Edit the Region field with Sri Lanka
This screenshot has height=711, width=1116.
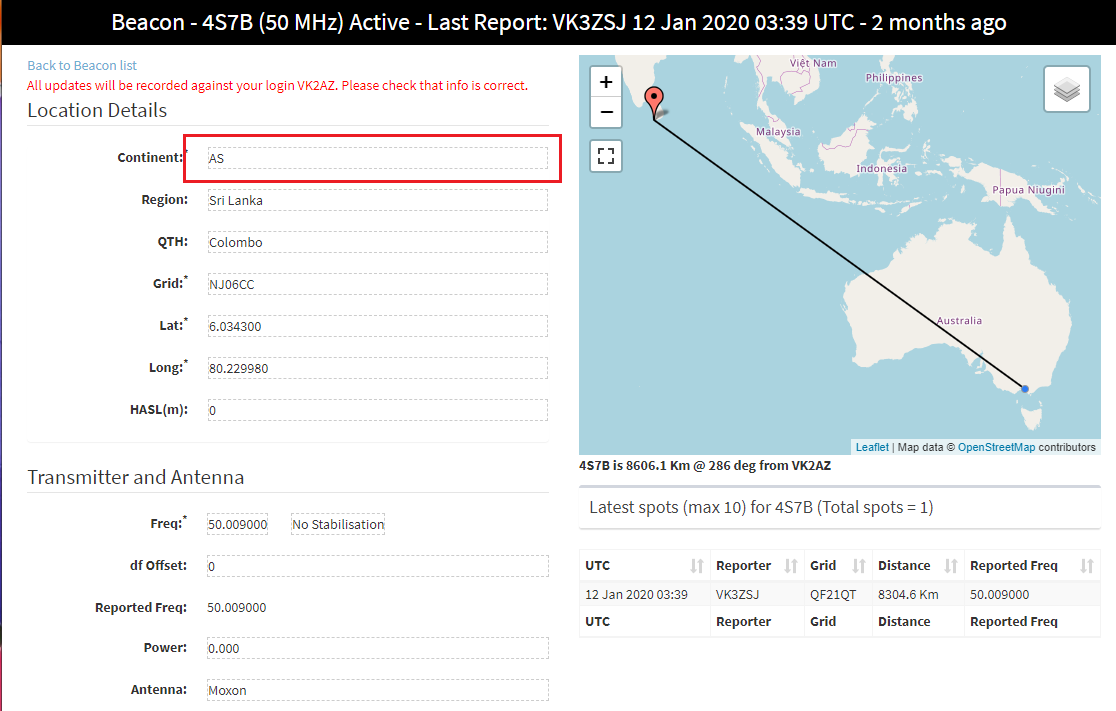377,200
